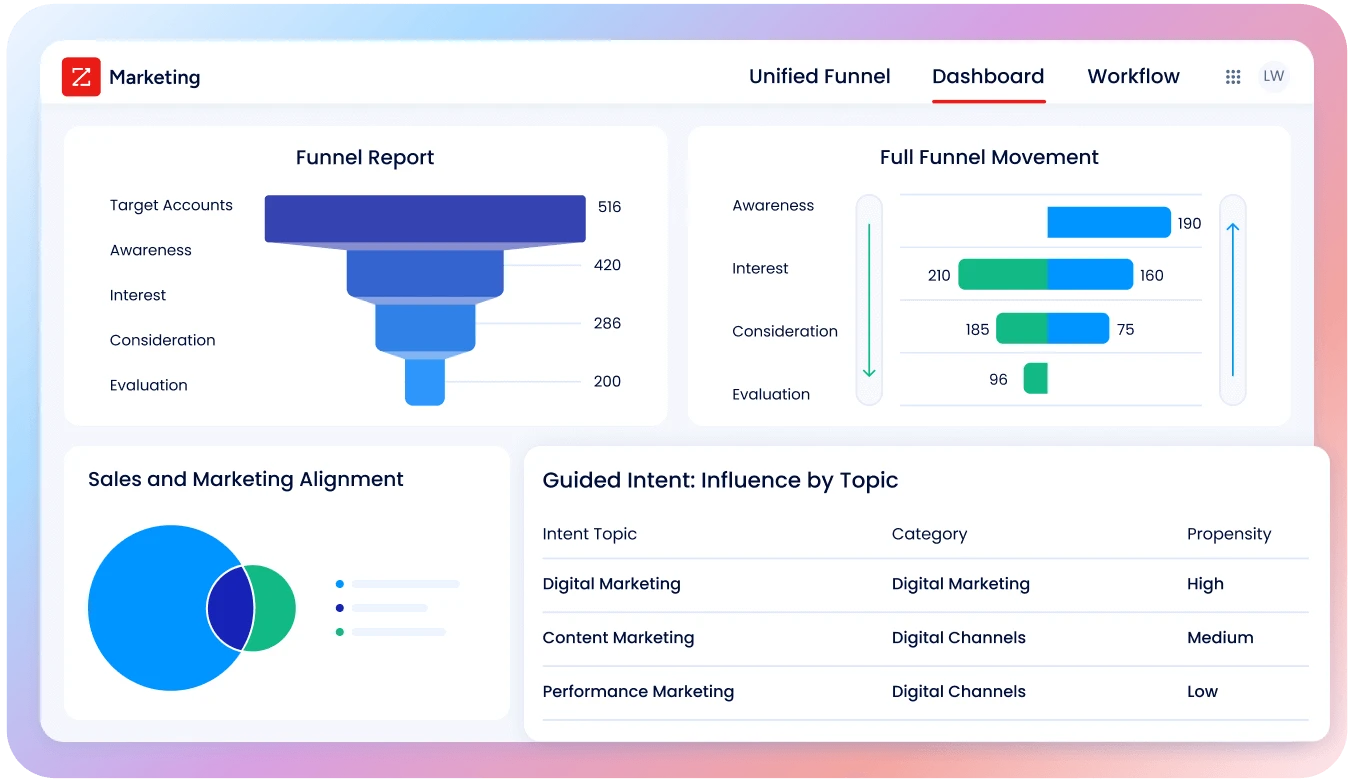This screenshot has height=782, width=1354.
Task: Click the value 210 beside Interest bar
Action: point(939,276)
